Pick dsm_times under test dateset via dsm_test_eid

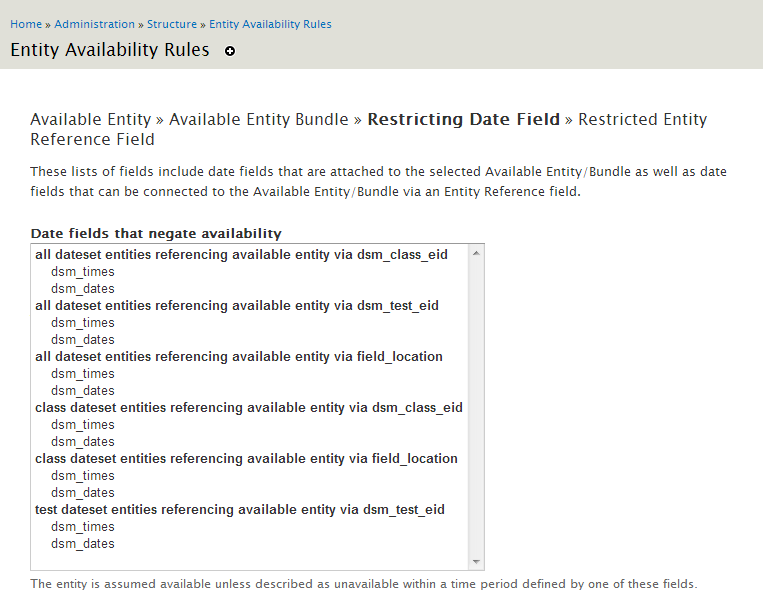83,527
